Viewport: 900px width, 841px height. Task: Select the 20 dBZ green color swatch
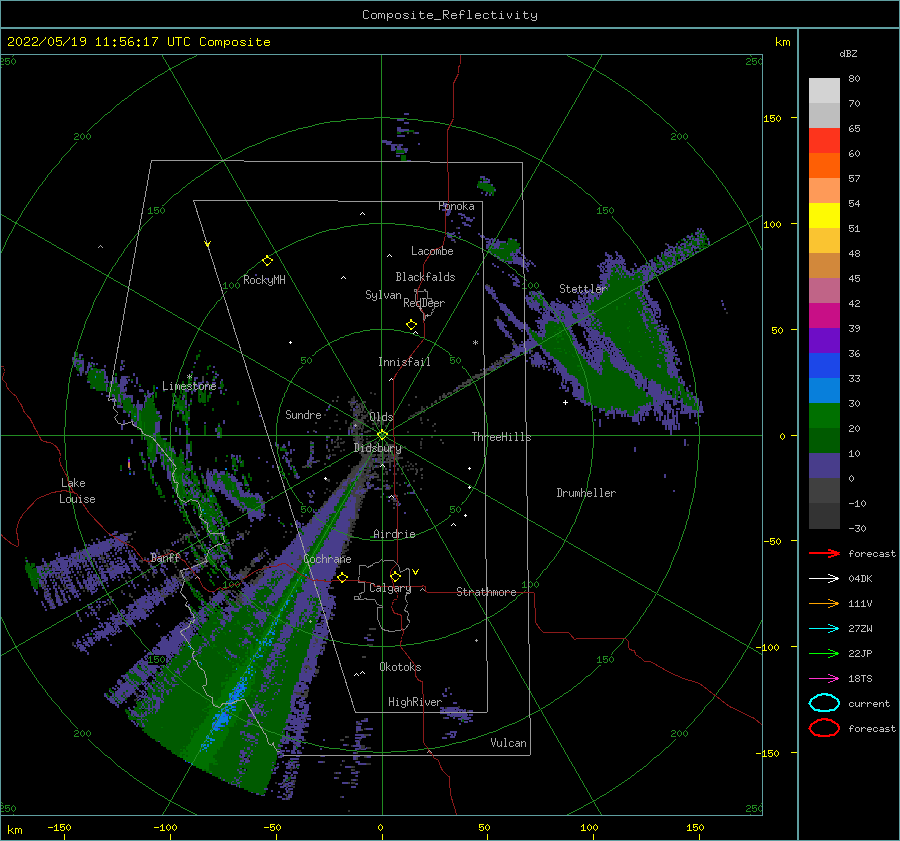pos(824,440)
